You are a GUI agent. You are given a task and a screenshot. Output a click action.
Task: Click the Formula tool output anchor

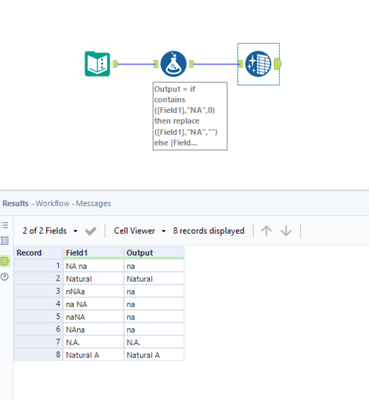coord(191,64)
